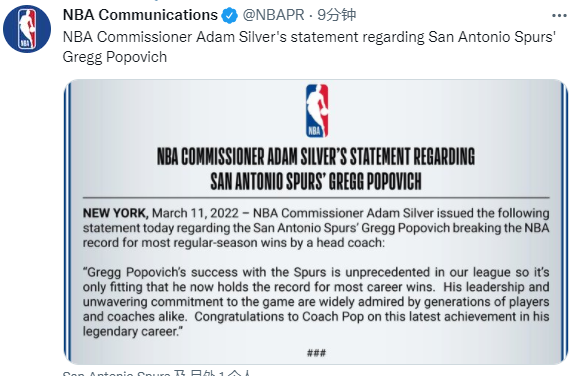This screenshot has height=376, width=569.
Task: Click the '###' end mark in the statement
Action: coord(316,353)
